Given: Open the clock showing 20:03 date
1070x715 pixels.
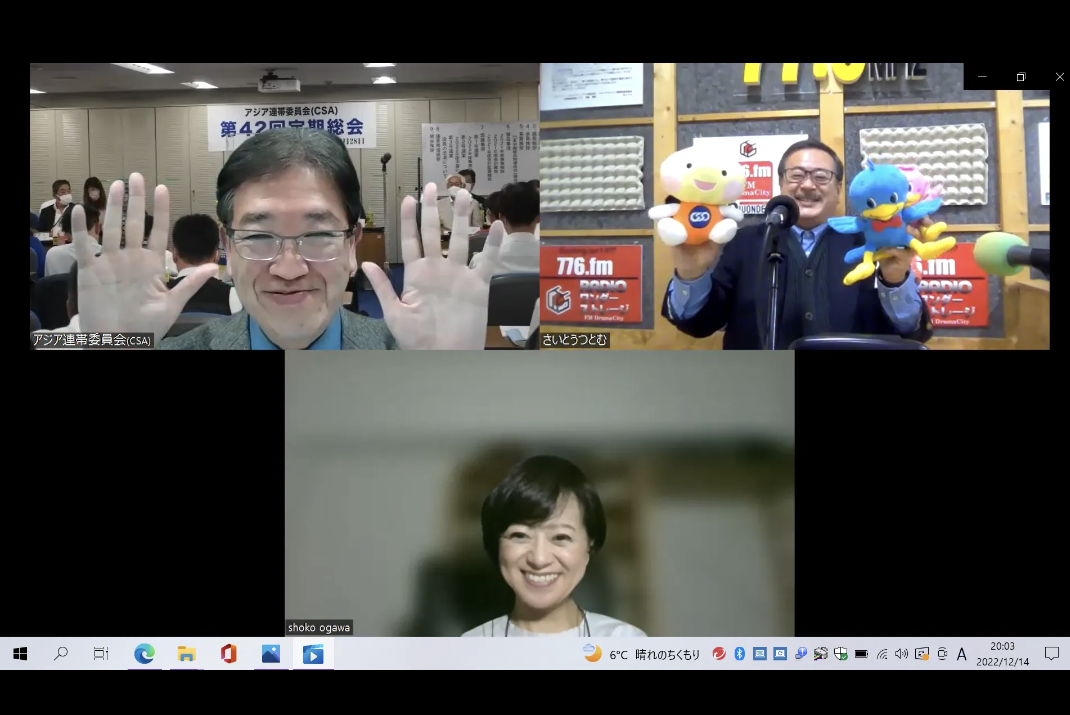Looking at the screenshot, I should 1001,654.
